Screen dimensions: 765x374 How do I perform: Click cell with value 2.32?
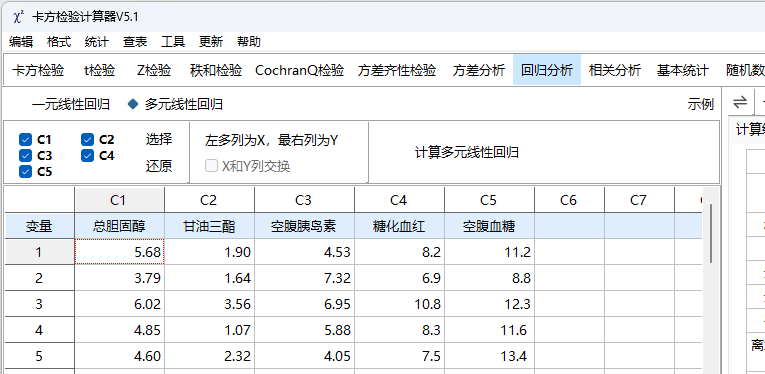coord(210,356)
